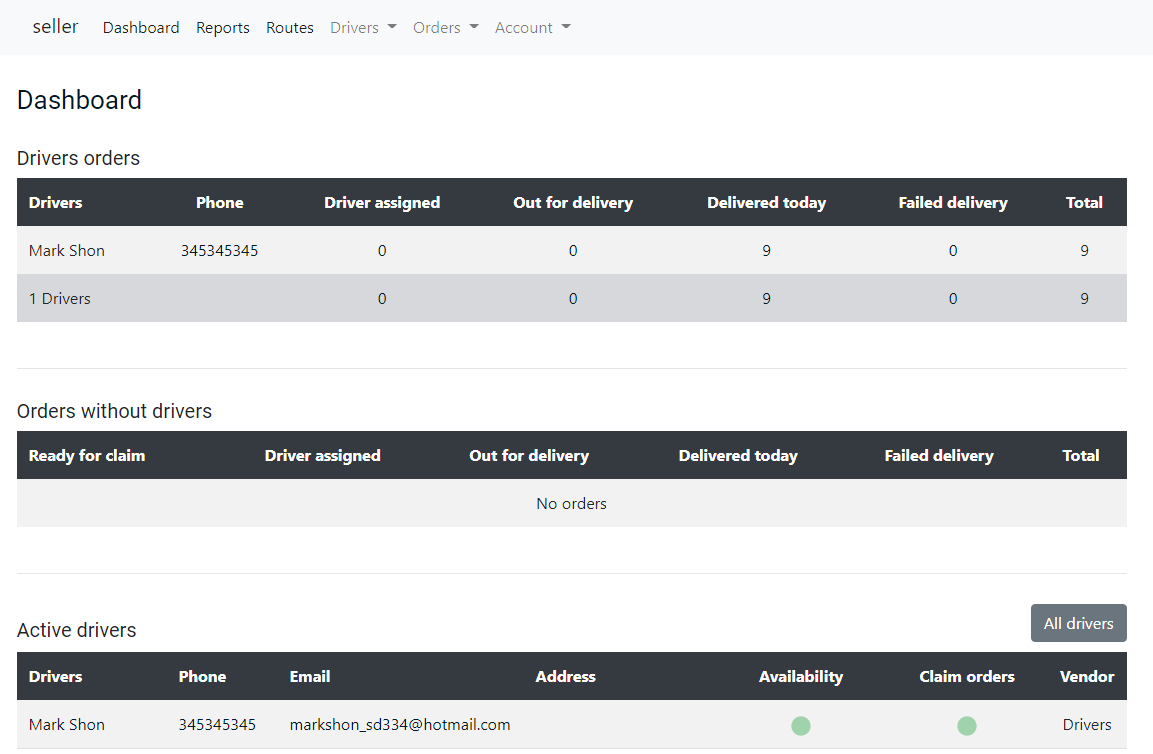Toggle Mark Shon's green Claim orders indicator
The image size is (1153, 754).
966,726
